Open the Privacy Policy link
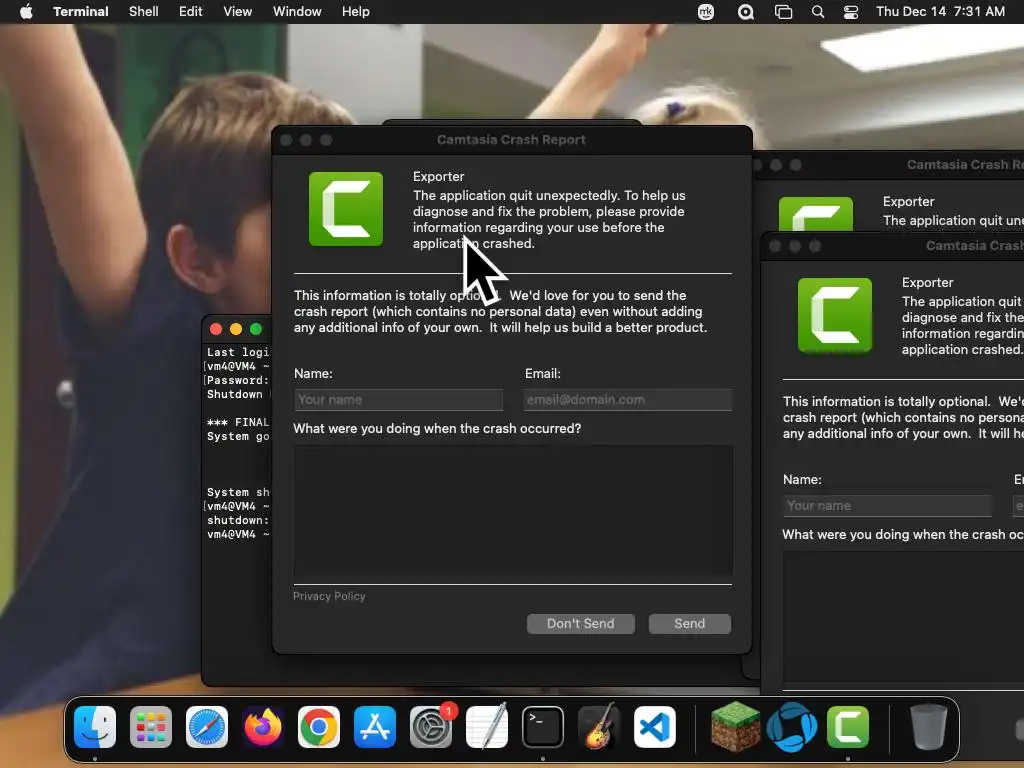 pos(329,596)
